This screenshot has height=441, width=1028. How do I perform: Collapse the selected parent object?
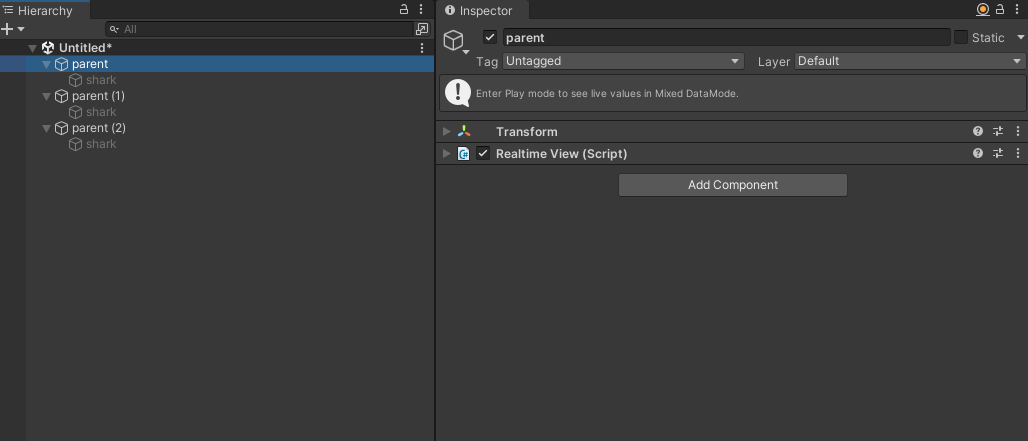click(x=46, y=64)
